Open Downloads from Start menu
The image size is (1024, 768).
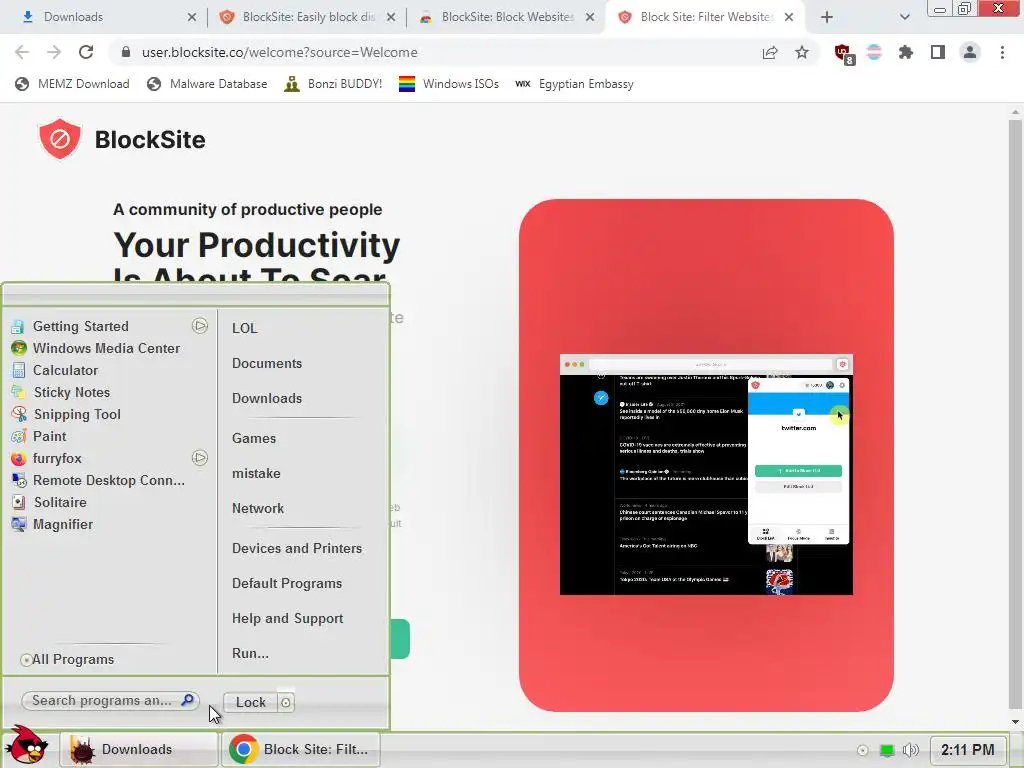[267, 398]
